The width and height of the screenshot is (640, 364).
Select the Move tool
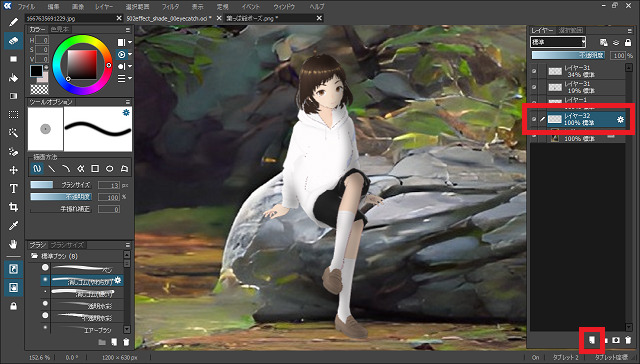tap(13, 170)
